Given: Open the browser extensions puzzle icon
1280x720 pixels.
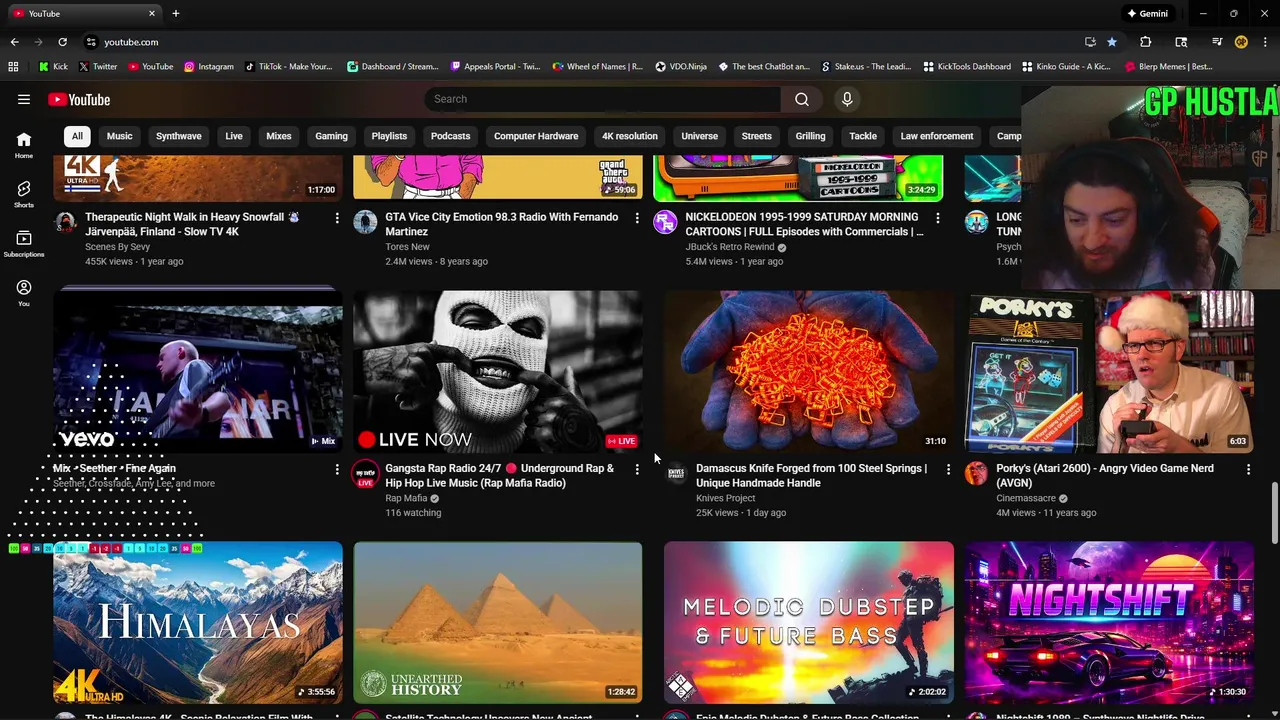Looking at the screenshot, I should pyautogui.click(x=1146, y=42).
